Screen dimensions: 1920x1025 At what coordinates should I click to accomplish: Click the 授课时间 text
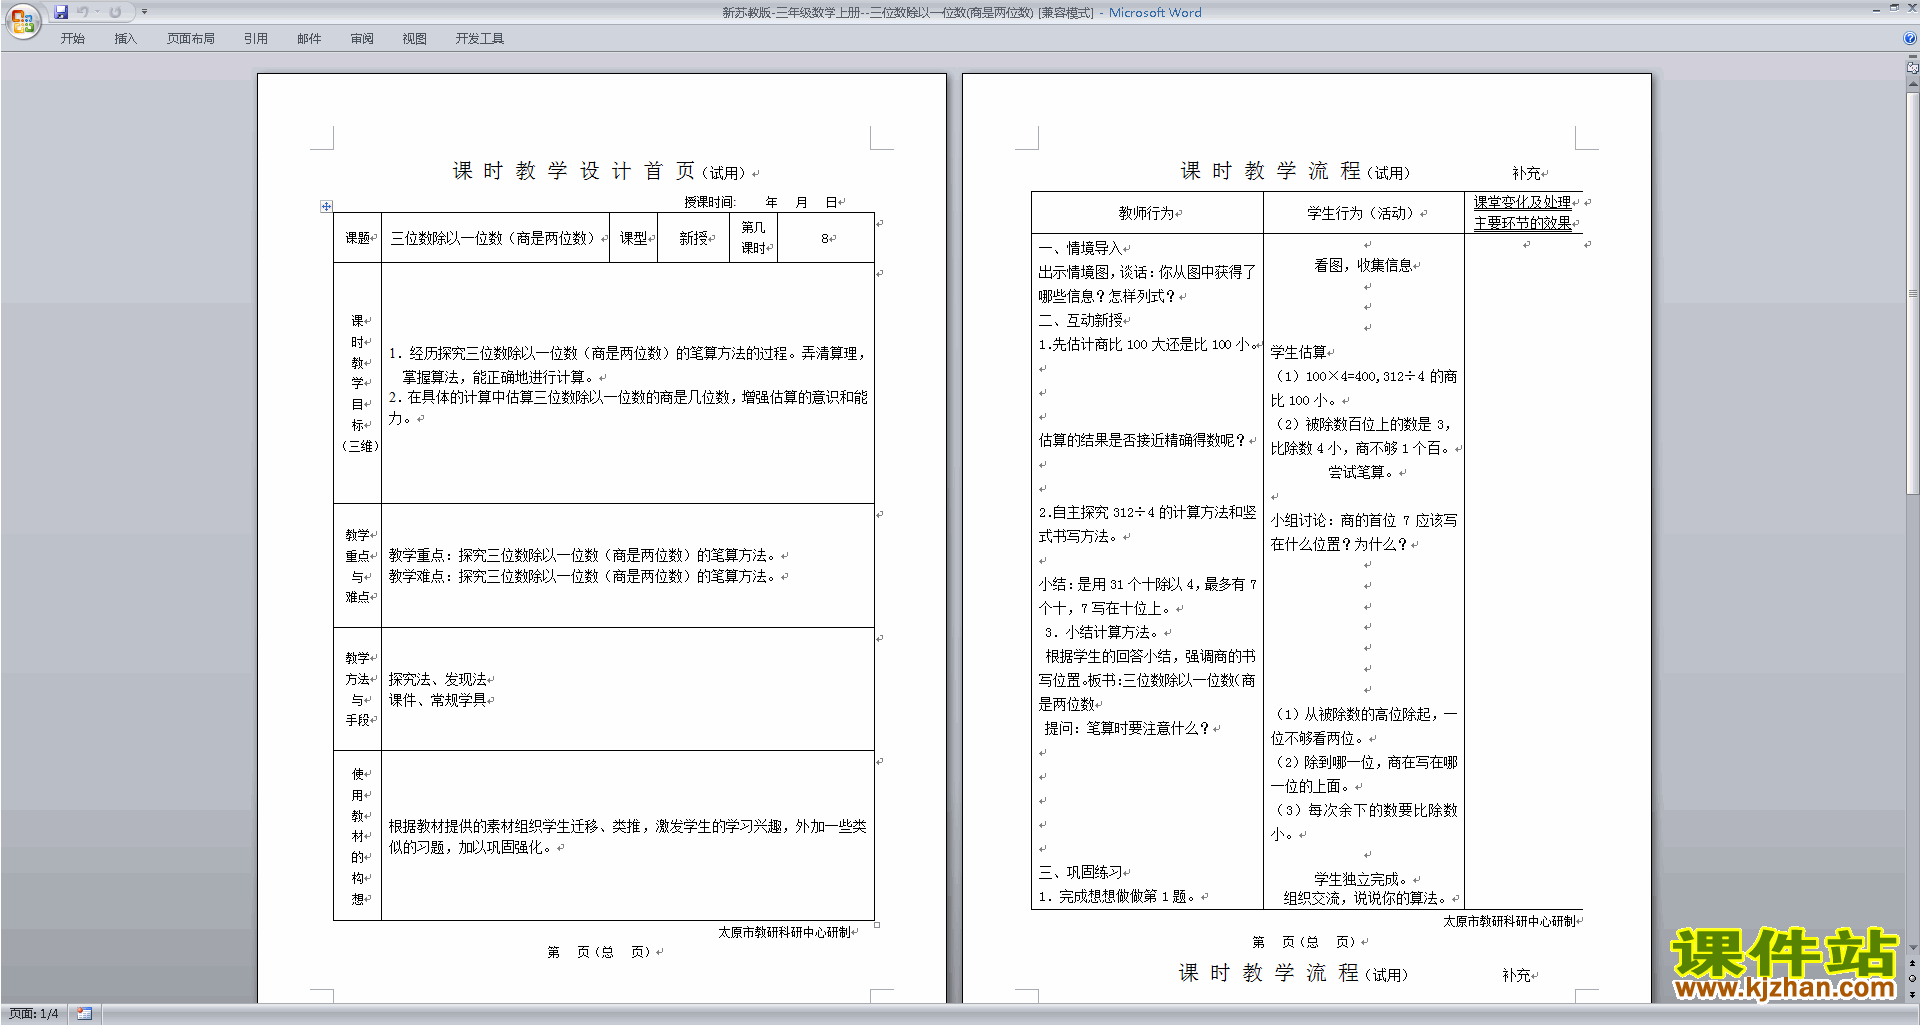[x=709, y=202]
